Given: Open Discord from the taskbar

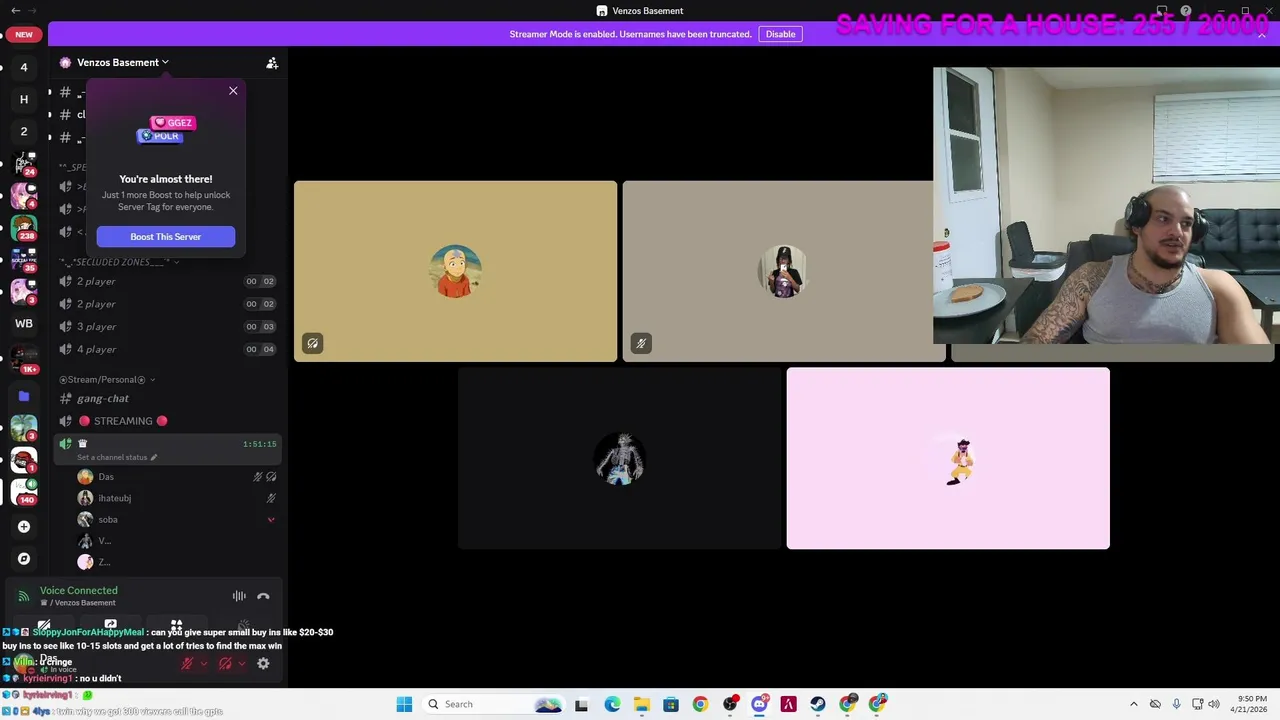Looking at the screenshot, I should [x=759, y=704].
